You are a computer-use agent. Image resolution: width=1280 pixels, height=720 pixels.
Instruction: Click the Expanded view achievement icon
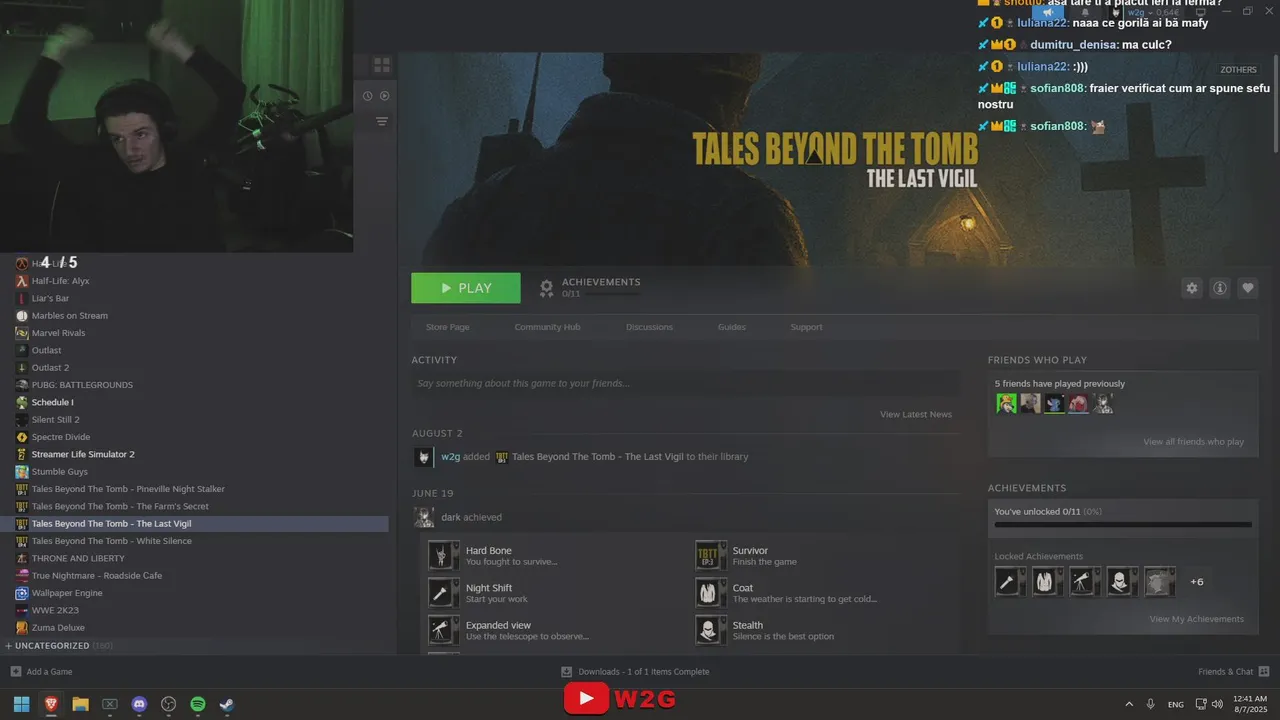443,629
